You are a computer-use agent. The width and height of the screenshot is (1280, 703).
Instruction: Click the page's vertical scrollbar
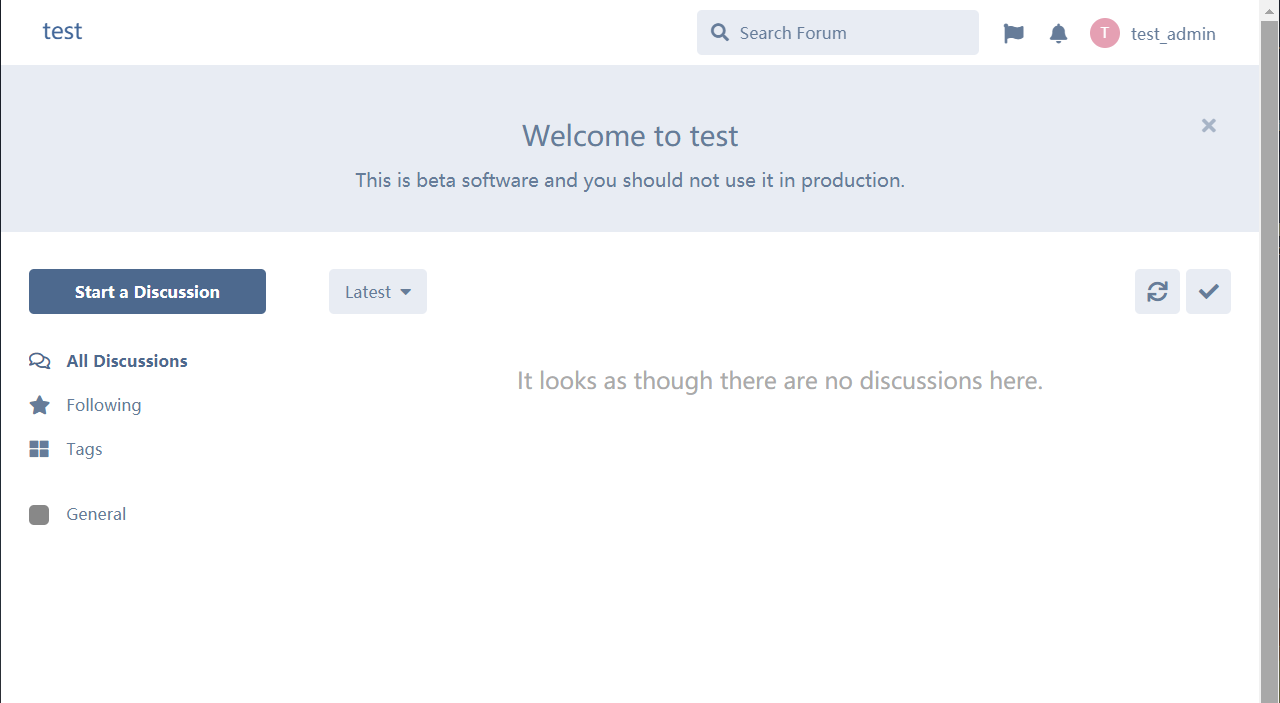pos(1269,350)
